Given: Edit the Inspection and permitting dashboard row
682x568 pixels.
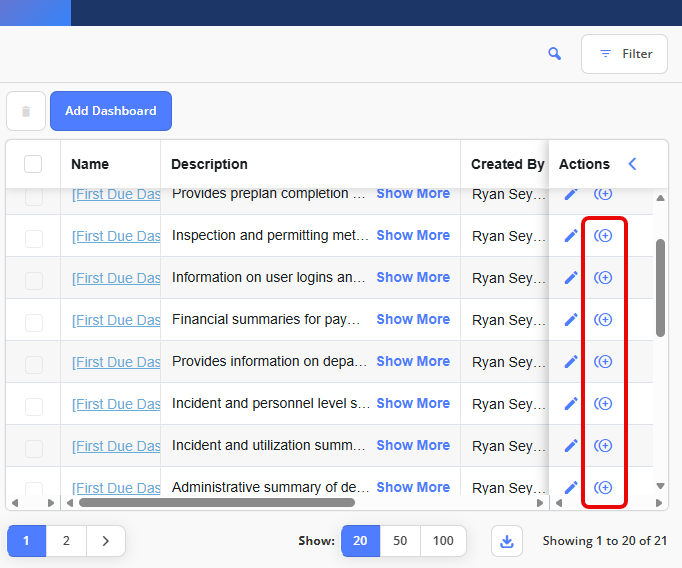Looking at the screenshot, I should point(571,236).
